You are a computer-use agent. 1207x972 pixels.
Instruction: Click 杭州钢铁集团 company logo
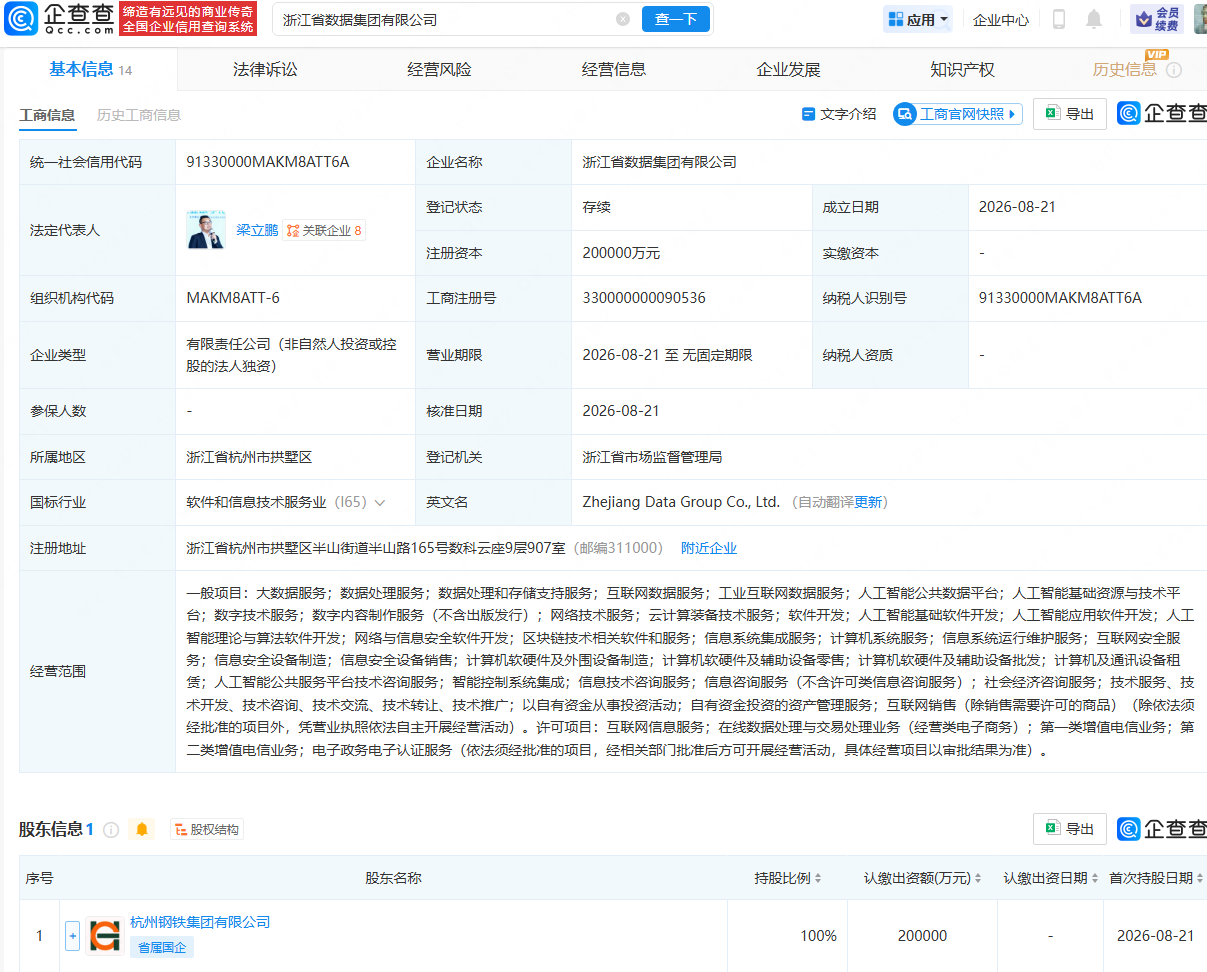click(x=105, y=936)
